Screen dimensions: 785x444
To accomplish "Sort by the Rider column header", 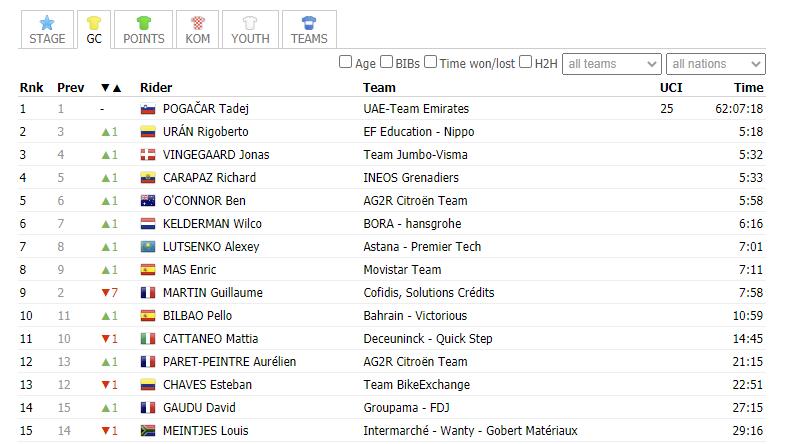I will 156,88.
